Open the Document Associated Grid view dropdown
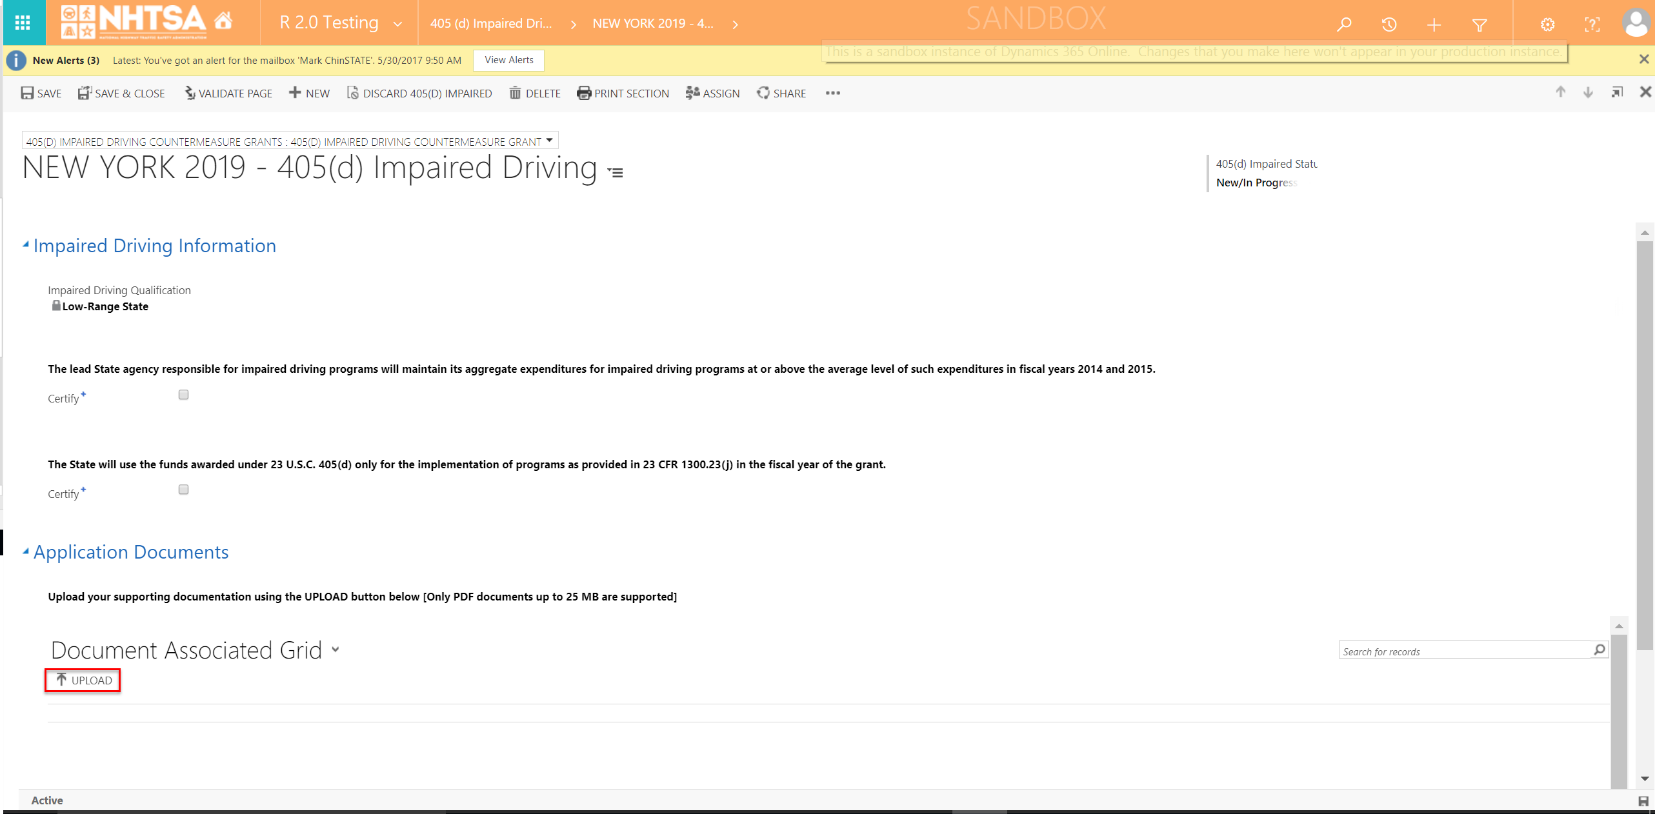1655x814 pixels. [335, 650]
